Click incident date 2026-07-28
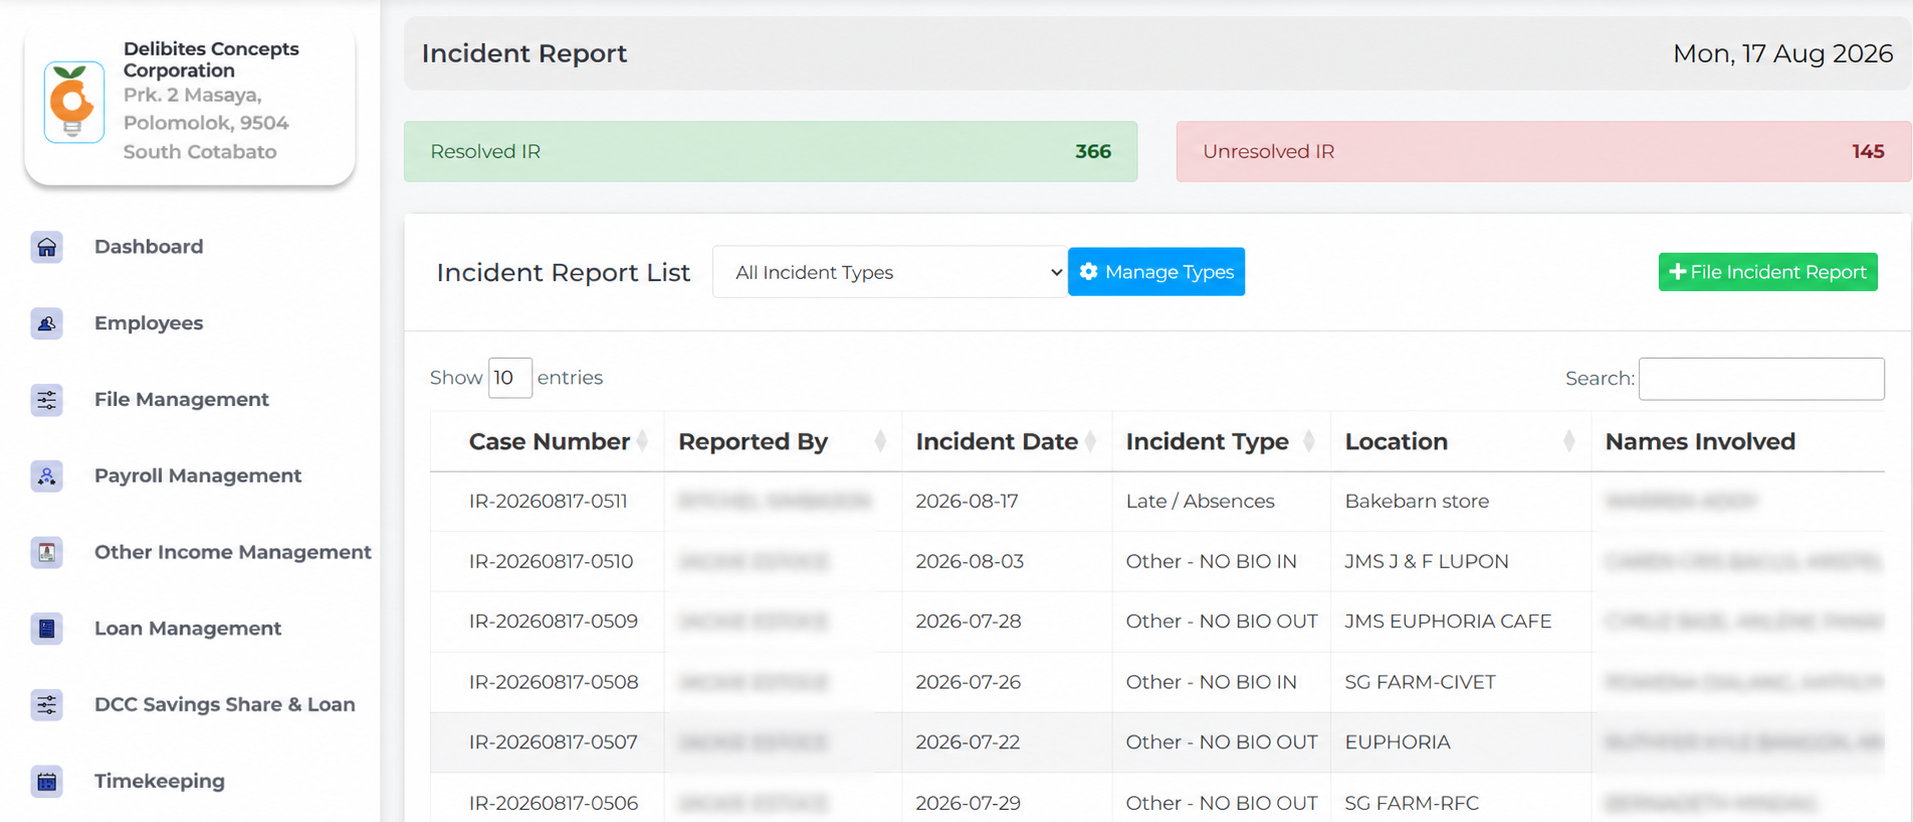1913x822 pixels. (968, 621)
